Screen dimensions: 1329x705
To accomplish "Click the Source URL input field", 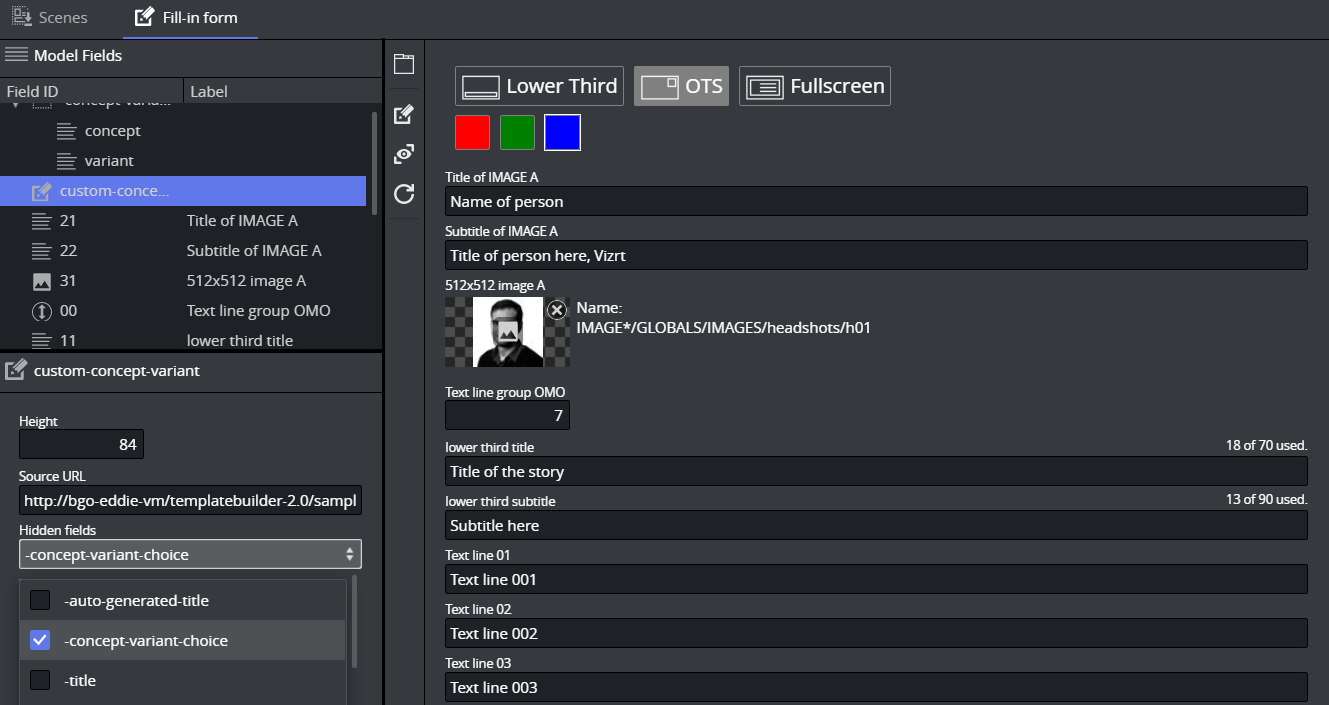I will pyautogui.click(x=190, y=500).
